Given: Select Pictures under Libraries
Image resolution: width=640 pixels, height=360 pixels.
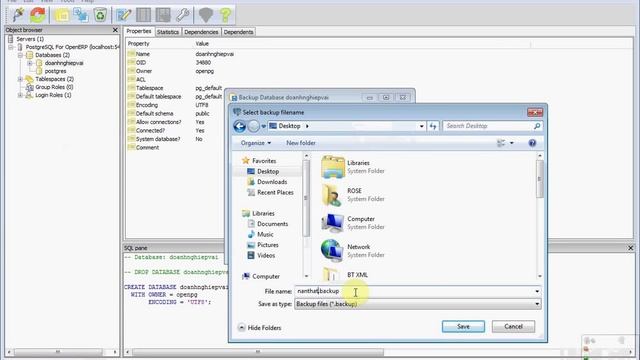Looking at the screenshot, I should point(263,245).
